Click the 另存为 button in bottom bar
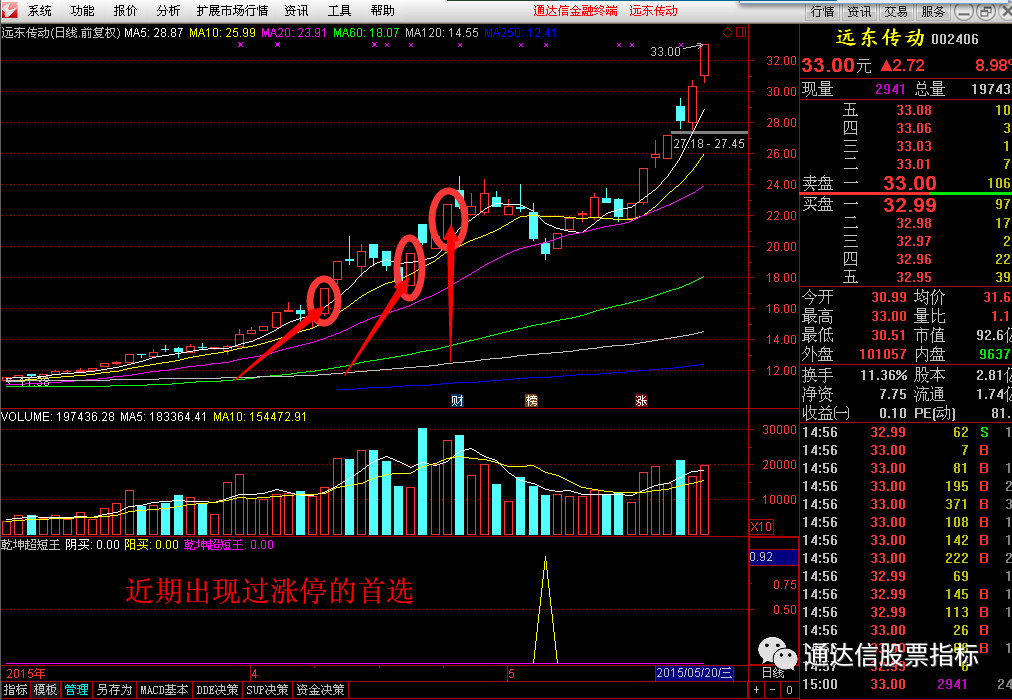 point(114,690)
